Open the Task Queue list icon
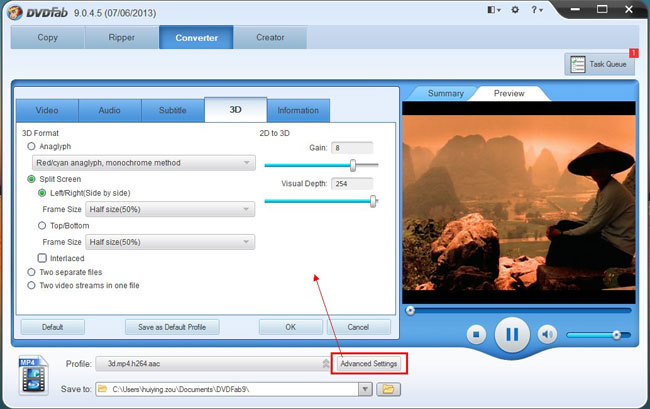Viewport: 650px width, 409px height. [577, 64]
